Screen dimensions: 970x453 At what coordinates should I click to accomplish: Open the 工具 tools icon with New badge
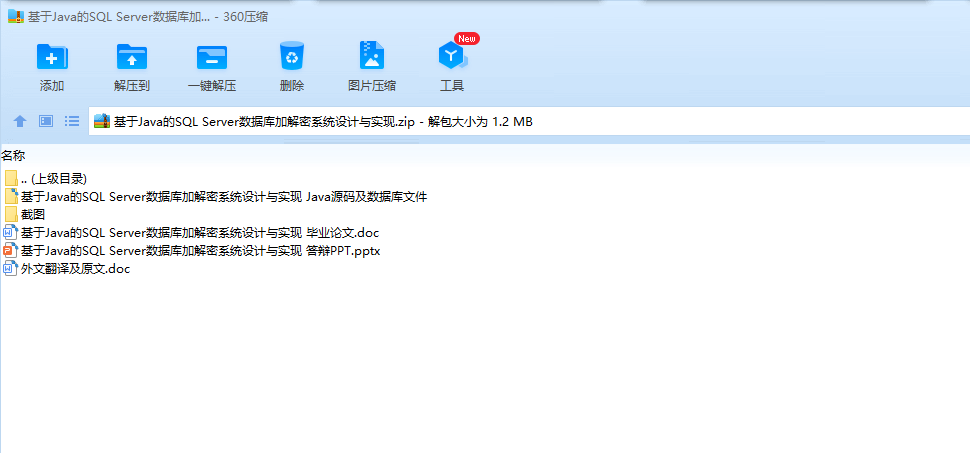(453, 56)
